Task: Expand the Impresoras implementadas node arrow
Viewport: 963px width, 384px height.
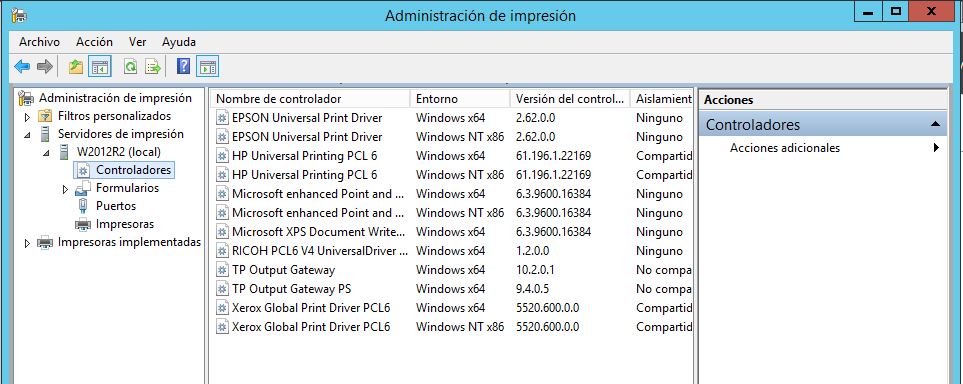Action: point(27,243)
